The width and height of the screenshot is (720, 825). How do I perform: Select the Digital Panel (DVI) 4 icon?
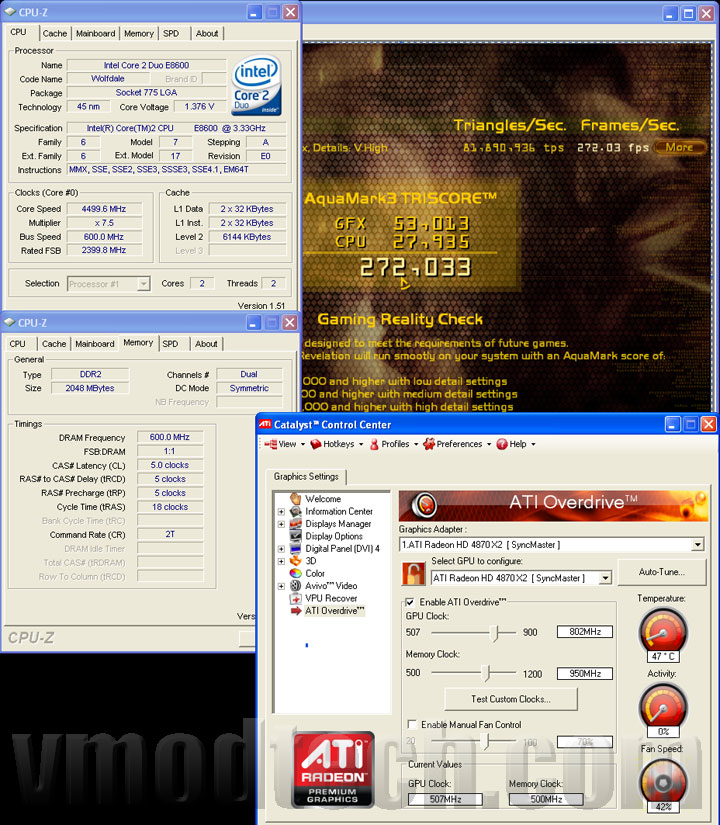click(296, 548)
